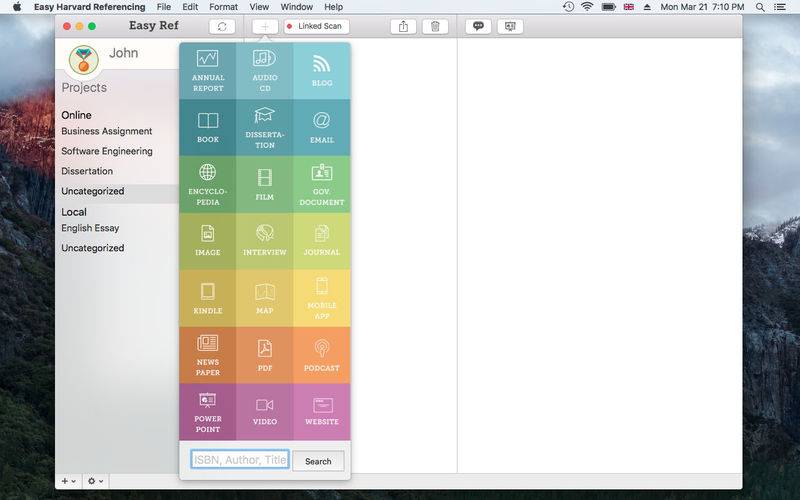Open the Software Engineering project
Viewport: 800px width, 500px height.
point(107,151)
